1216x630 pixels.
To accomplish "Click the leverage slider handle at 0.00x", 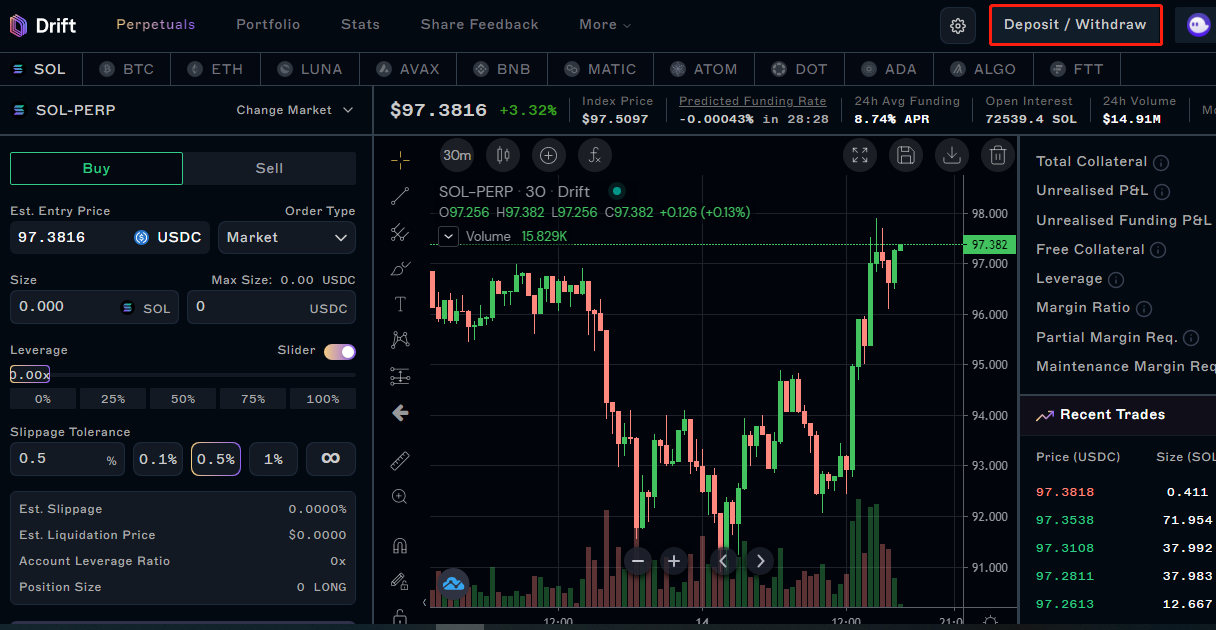I will (30, 375).
